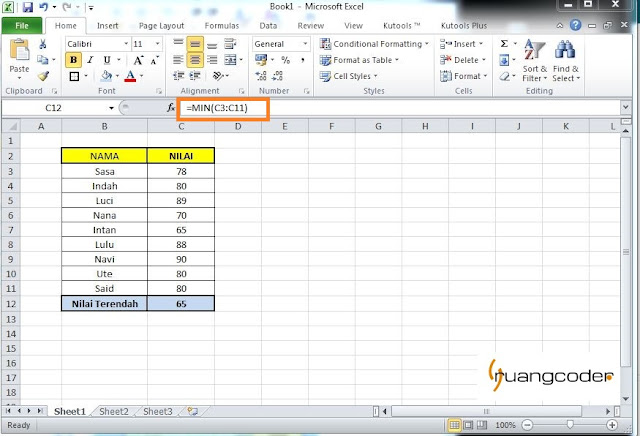Click the Increase Decimal icon

[260, 76]
